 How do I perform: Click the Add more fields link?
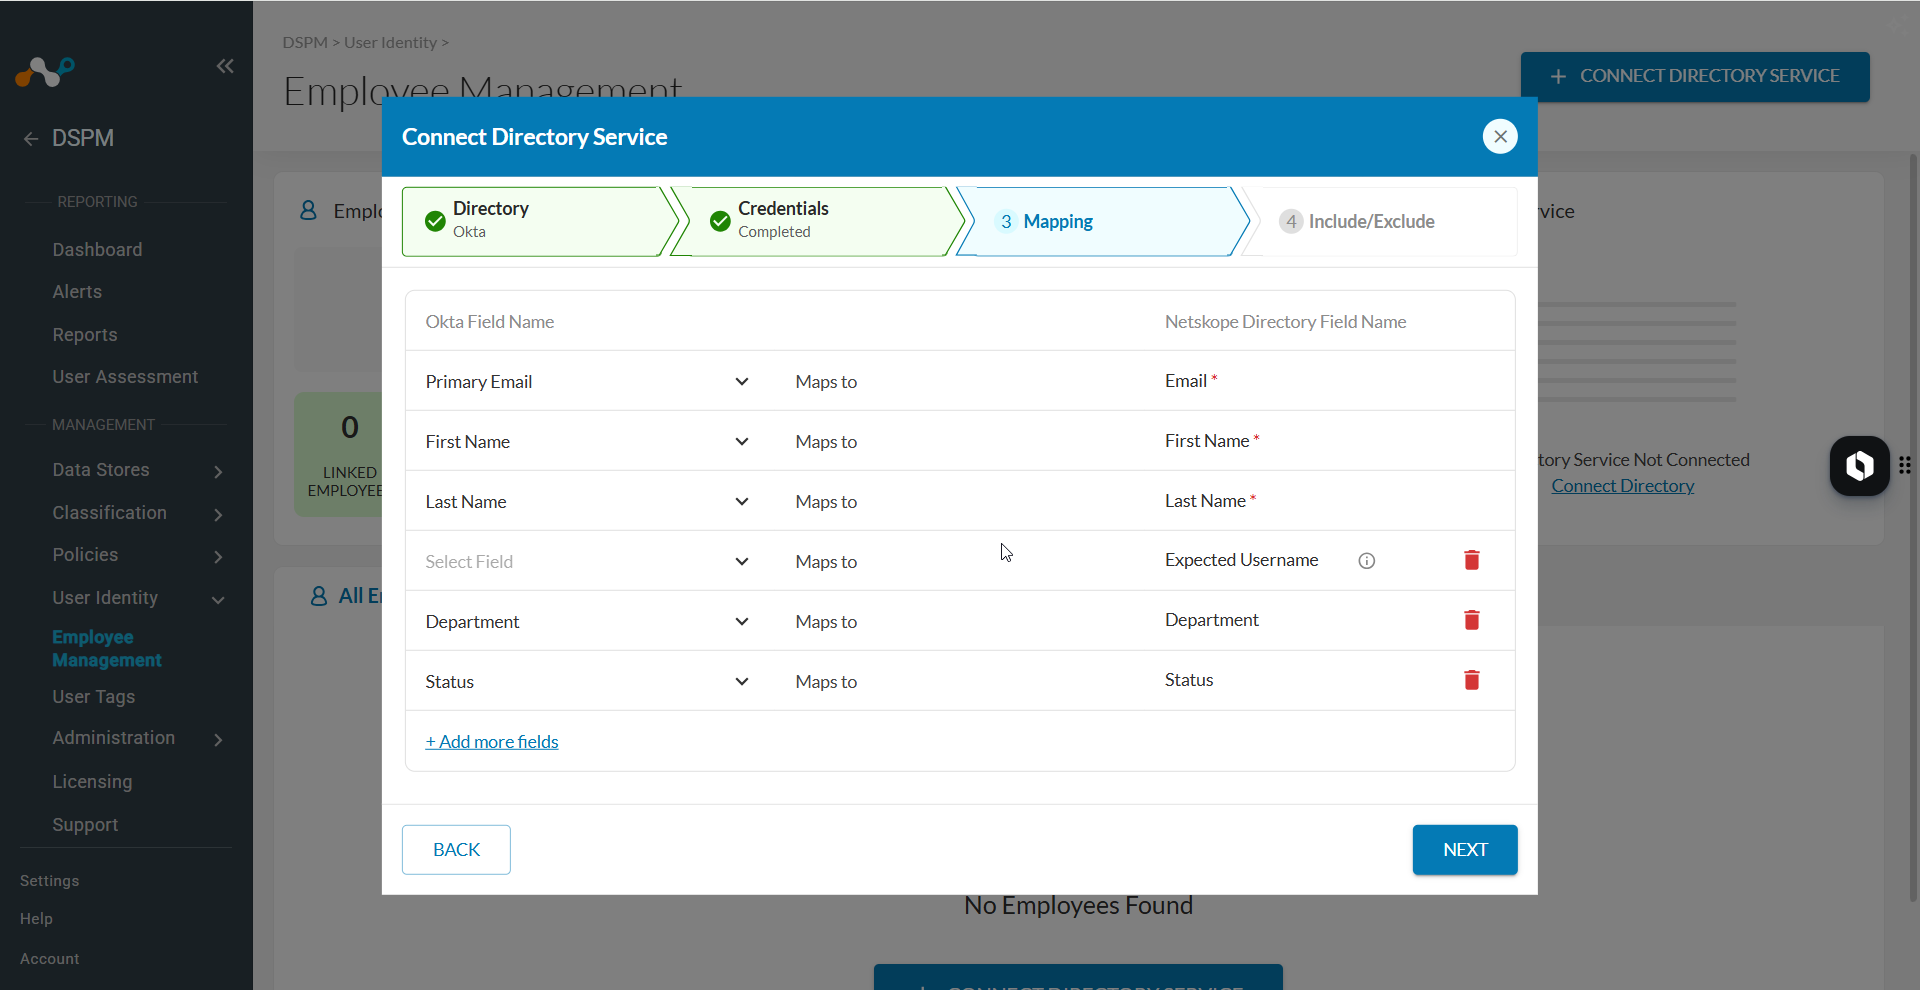coord(492,742)
